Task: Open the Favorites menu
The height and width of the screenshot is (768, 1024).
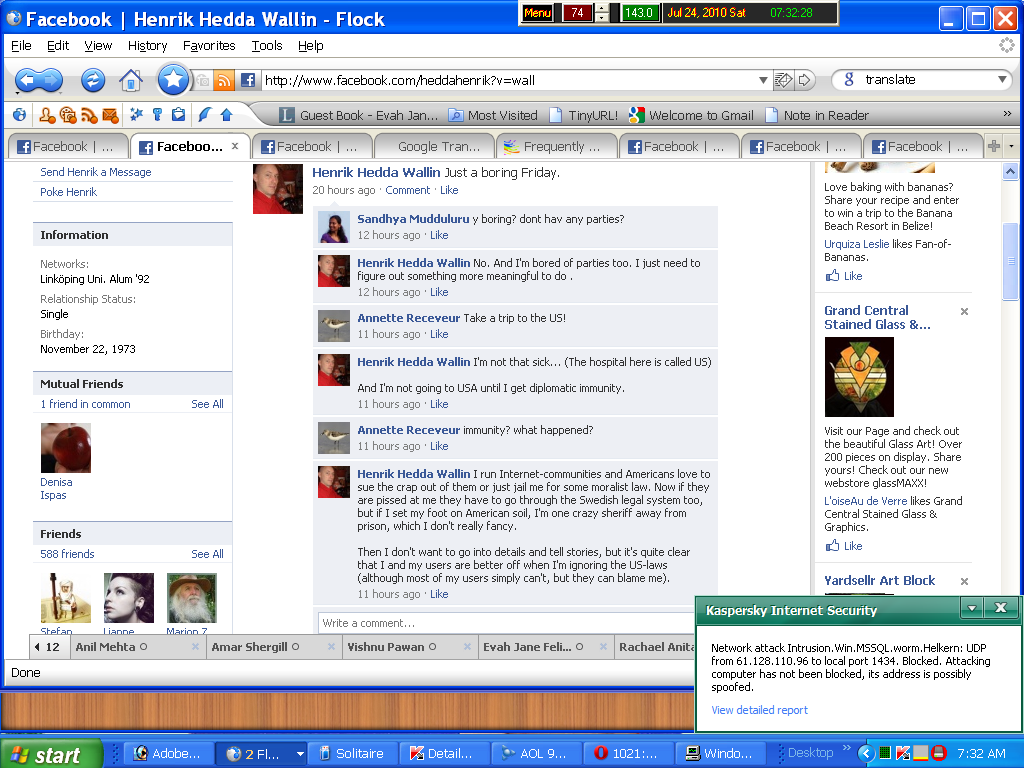Action: click(209, 46)
